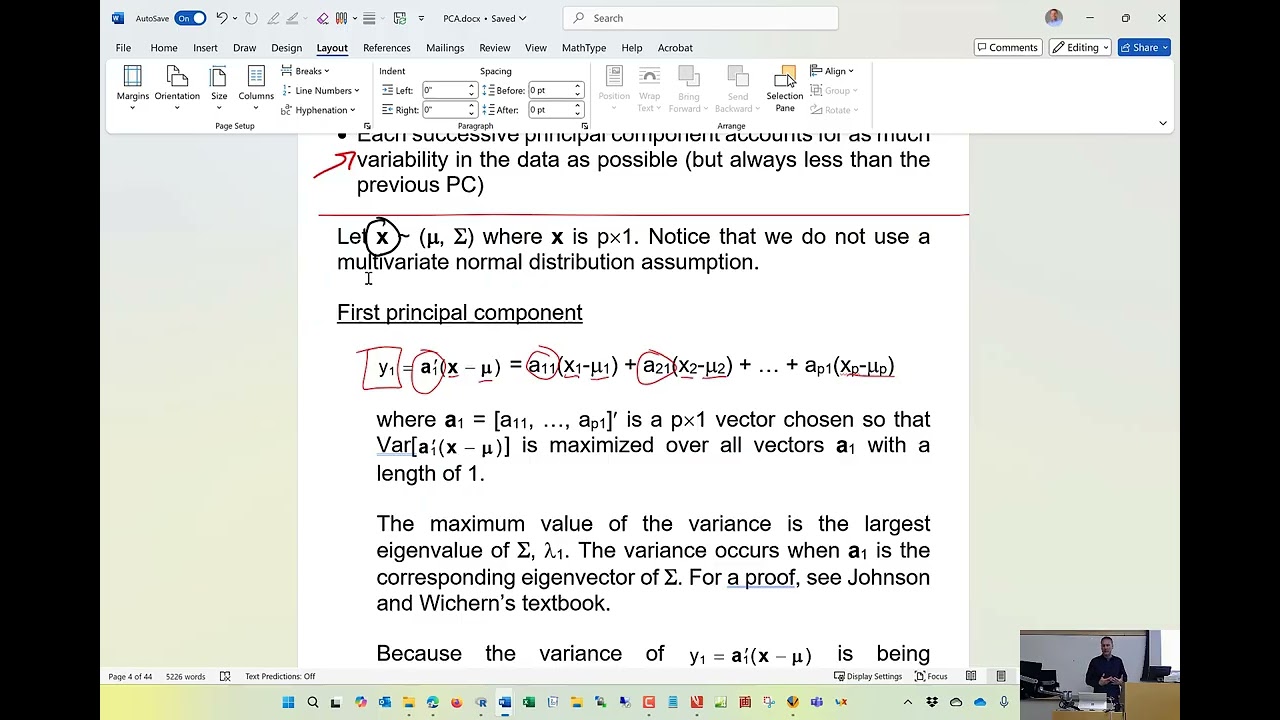Screen dimensions: 1280x720
Task: Open the Columns options
Action: [x=256, y=88]
